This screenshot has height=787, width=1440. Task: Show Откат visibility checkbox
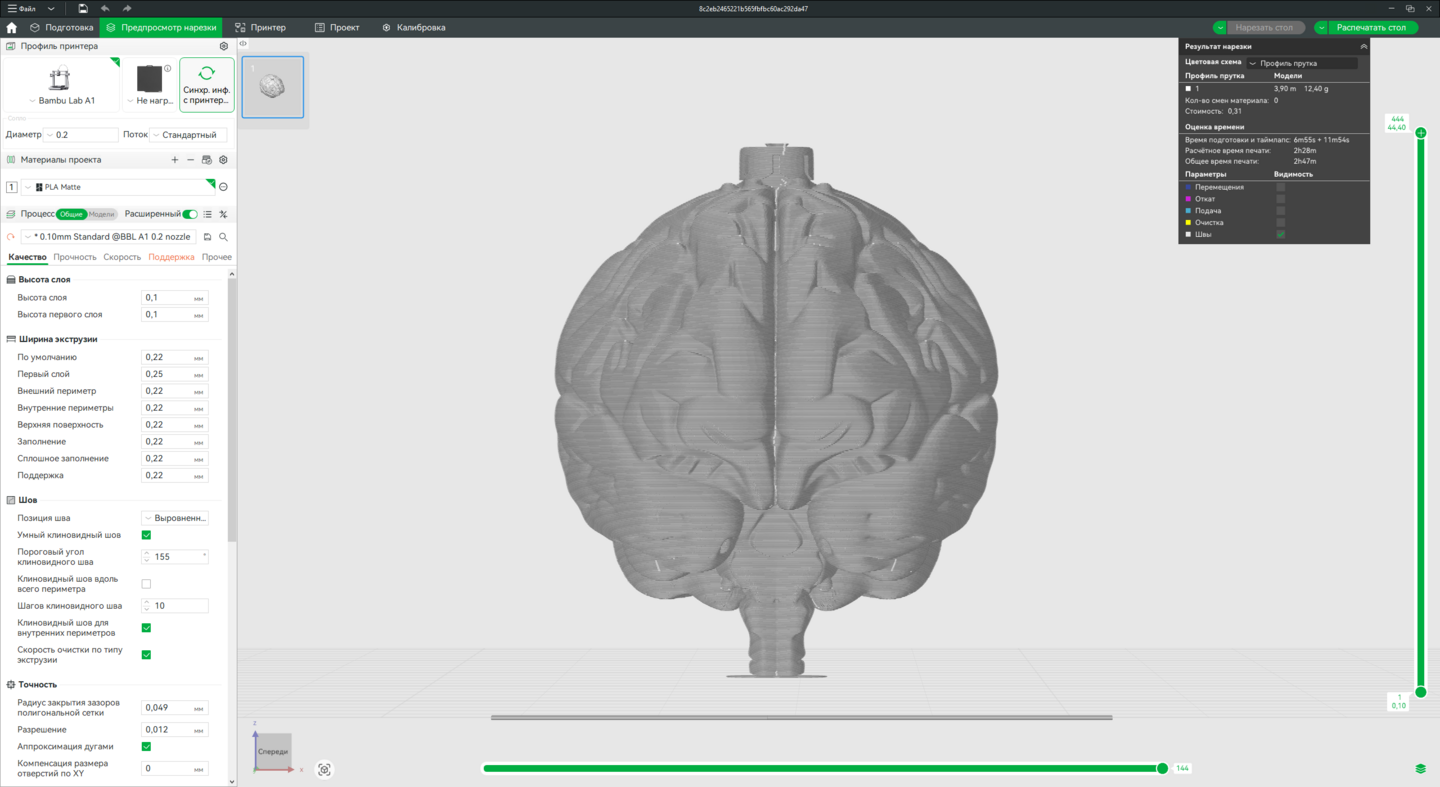[x=1280, y=199]
